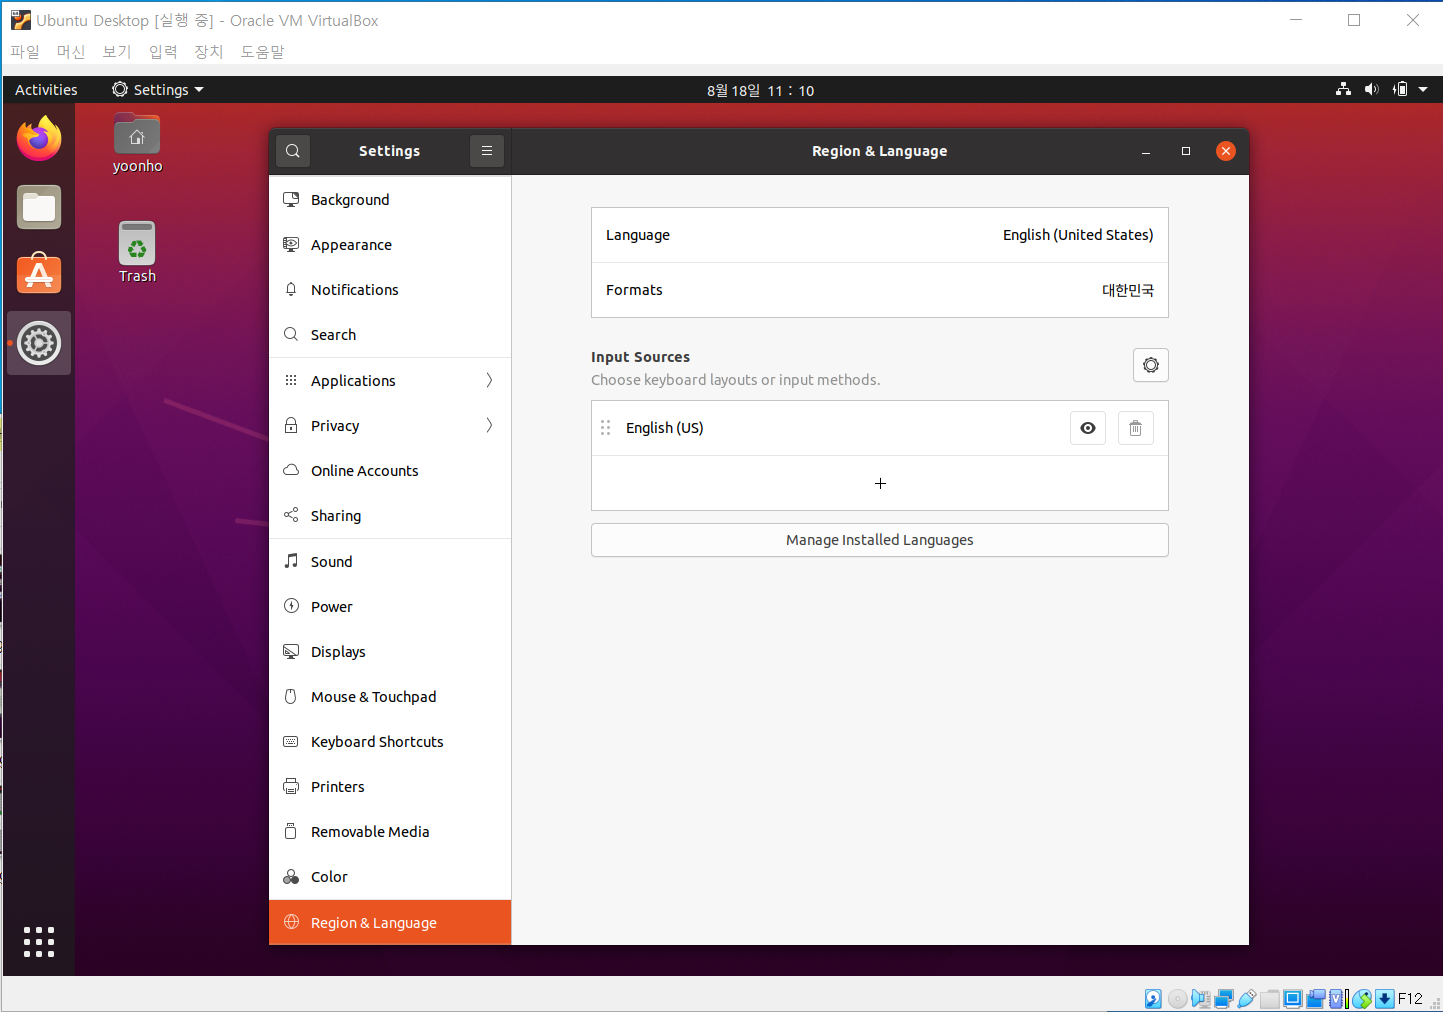The height and width of the screenshot is (1012, 1443).
Task: Click the Notifications bell icon
Action: click(291, 289)
